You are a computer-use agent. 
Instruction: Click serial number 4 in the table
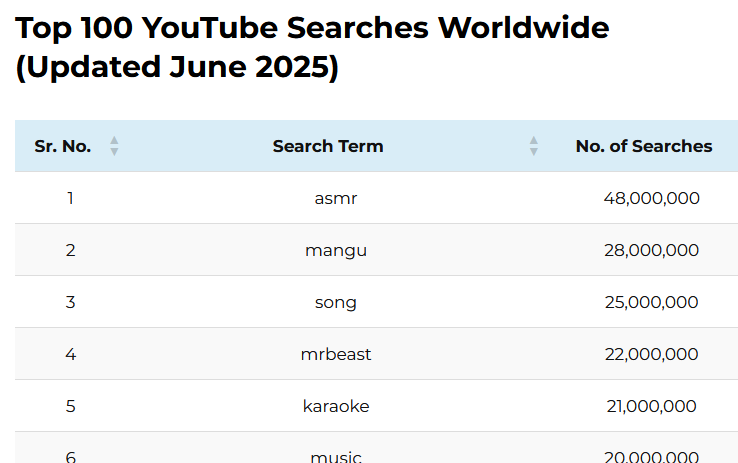coord(70,354)
